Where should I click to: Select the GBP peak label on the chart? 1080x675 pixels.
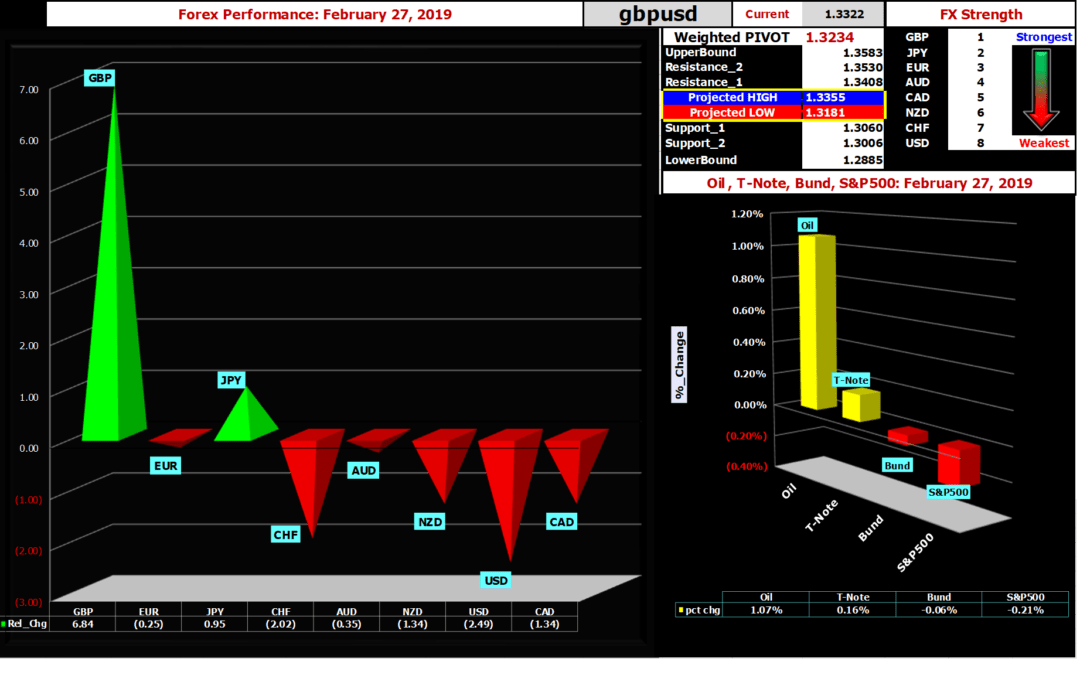[99, 77]
